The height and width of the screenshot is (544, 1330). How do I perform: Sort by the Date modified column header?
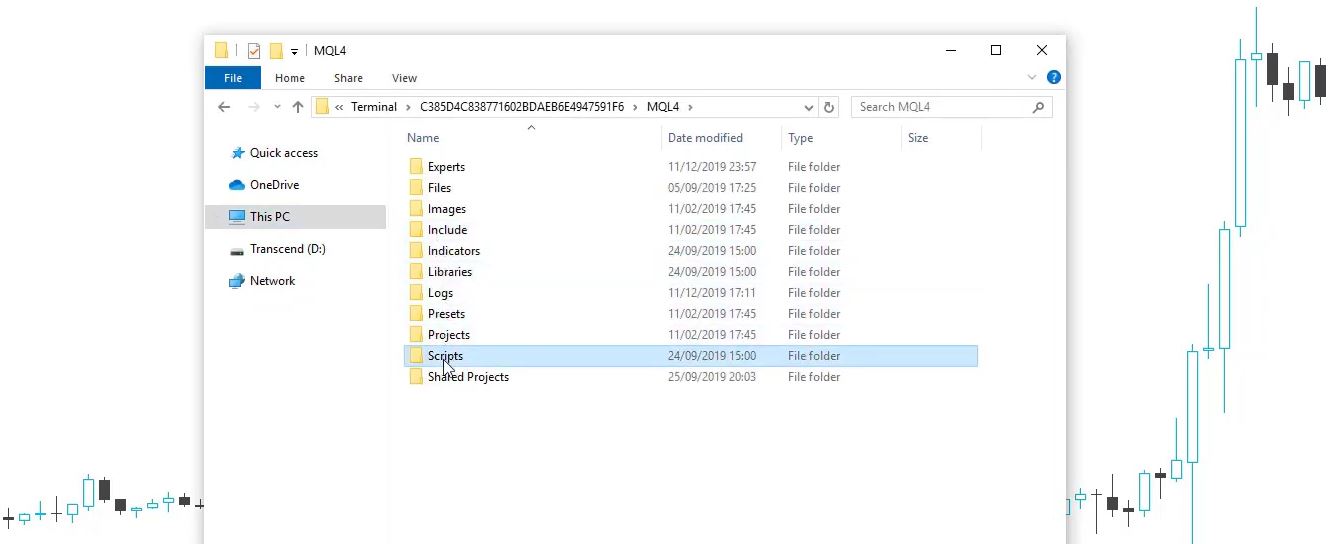point(705,138)
